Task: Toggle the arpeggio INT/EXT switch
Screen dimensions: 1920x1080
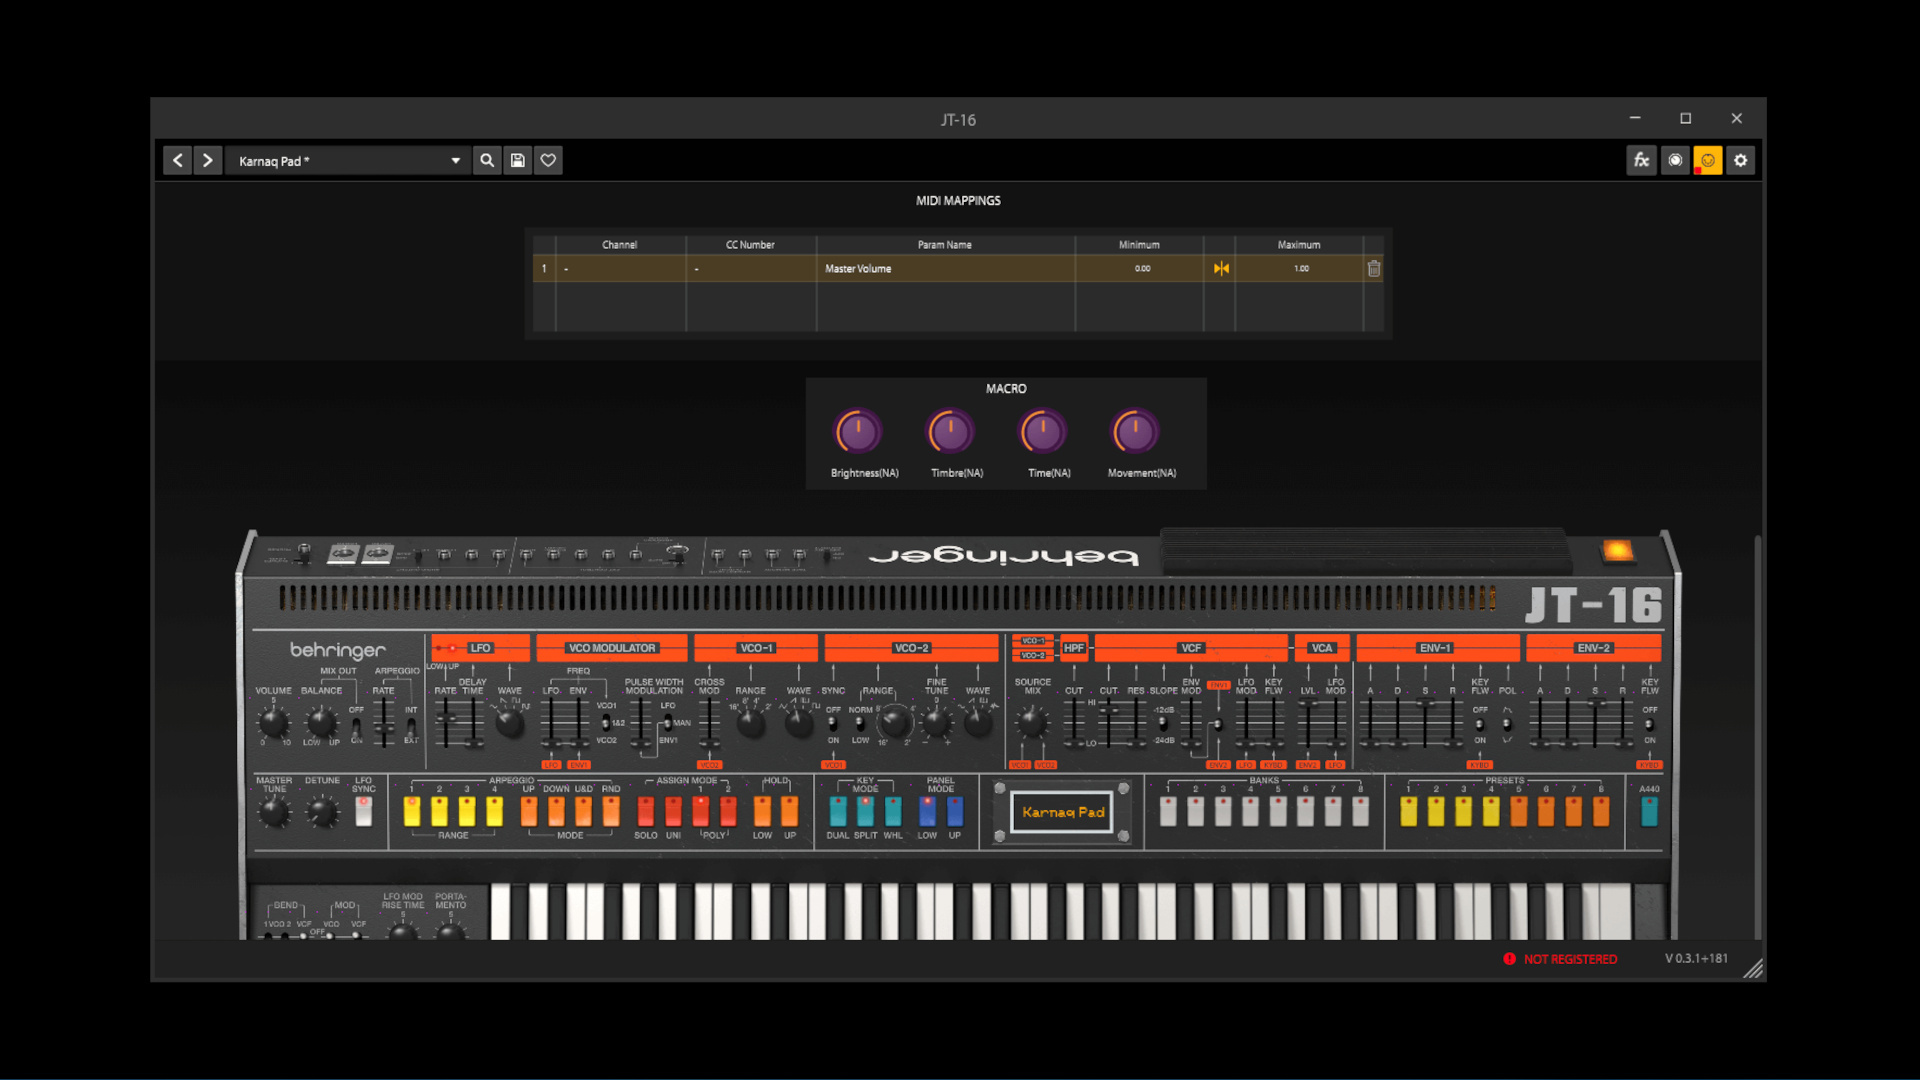Action: 411,726
